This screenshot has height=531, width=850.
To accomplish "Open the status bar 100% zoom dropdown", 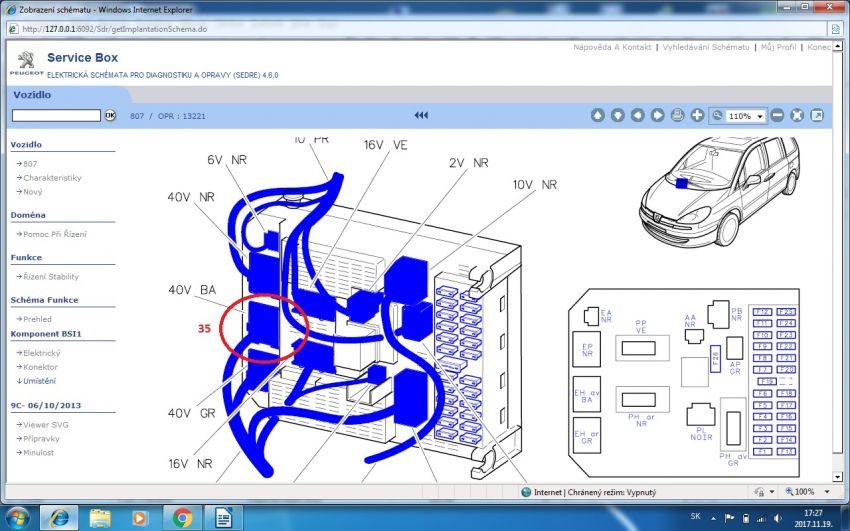I will coord(827,492).
